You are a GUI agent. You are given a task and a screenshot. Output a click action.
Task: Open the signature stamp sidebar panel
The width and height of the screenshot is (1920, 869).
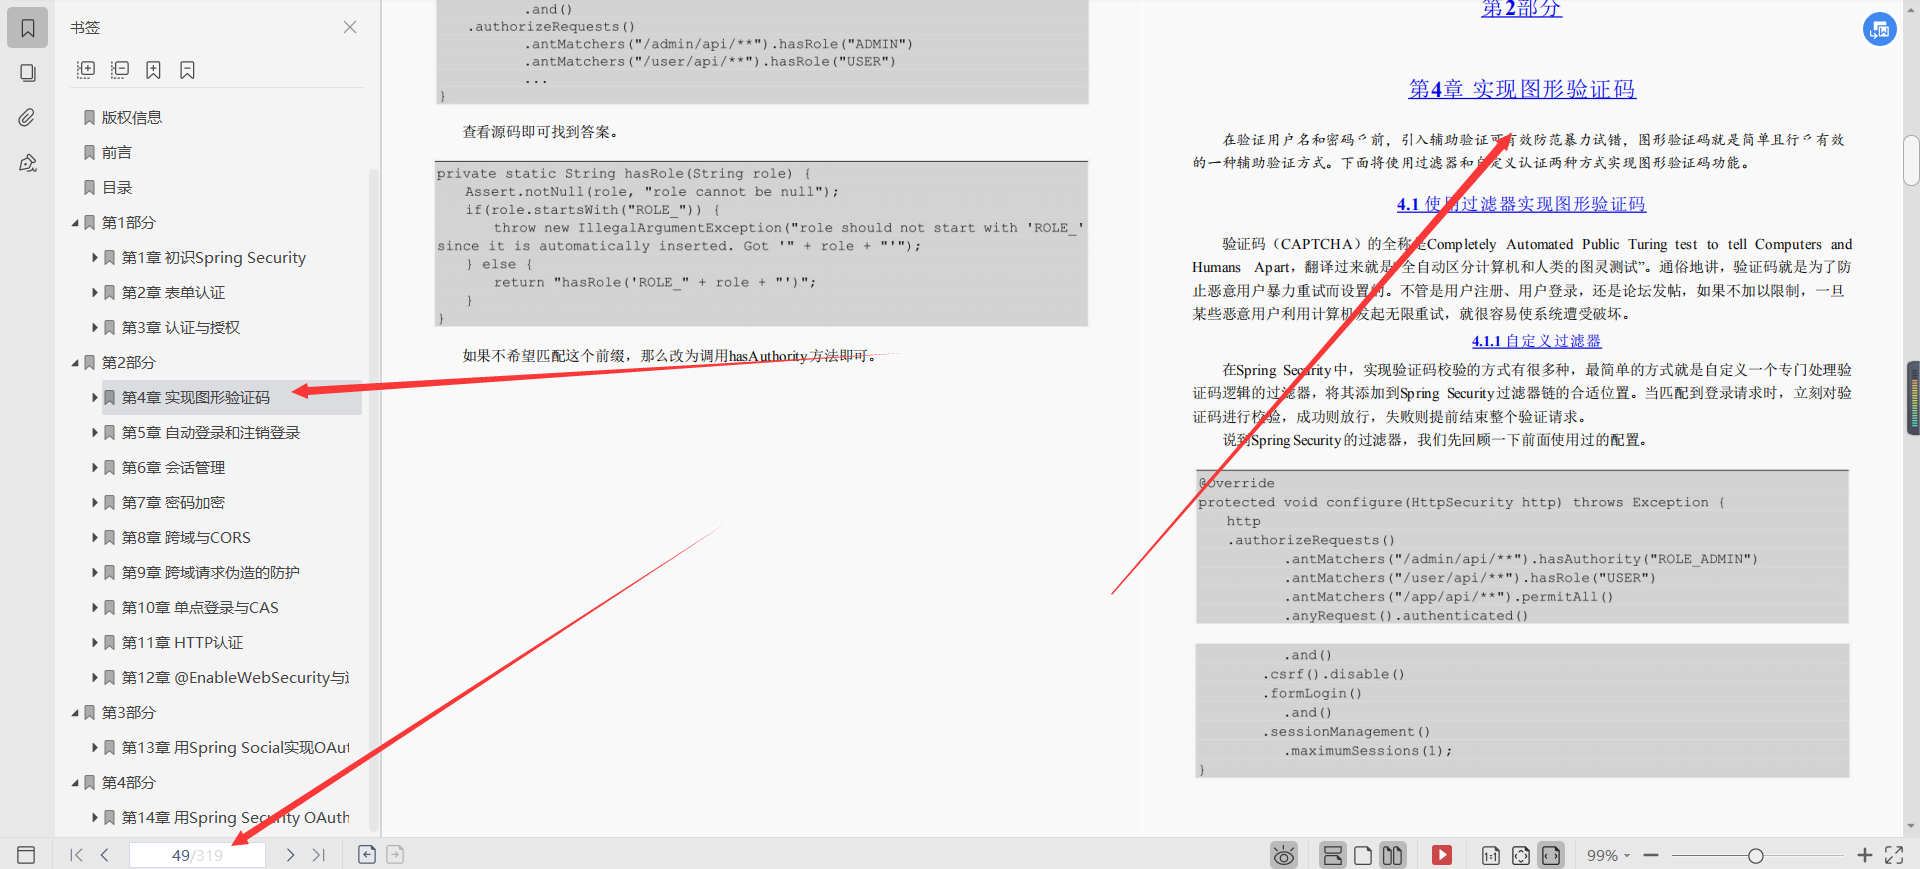(x=28, y=163)
